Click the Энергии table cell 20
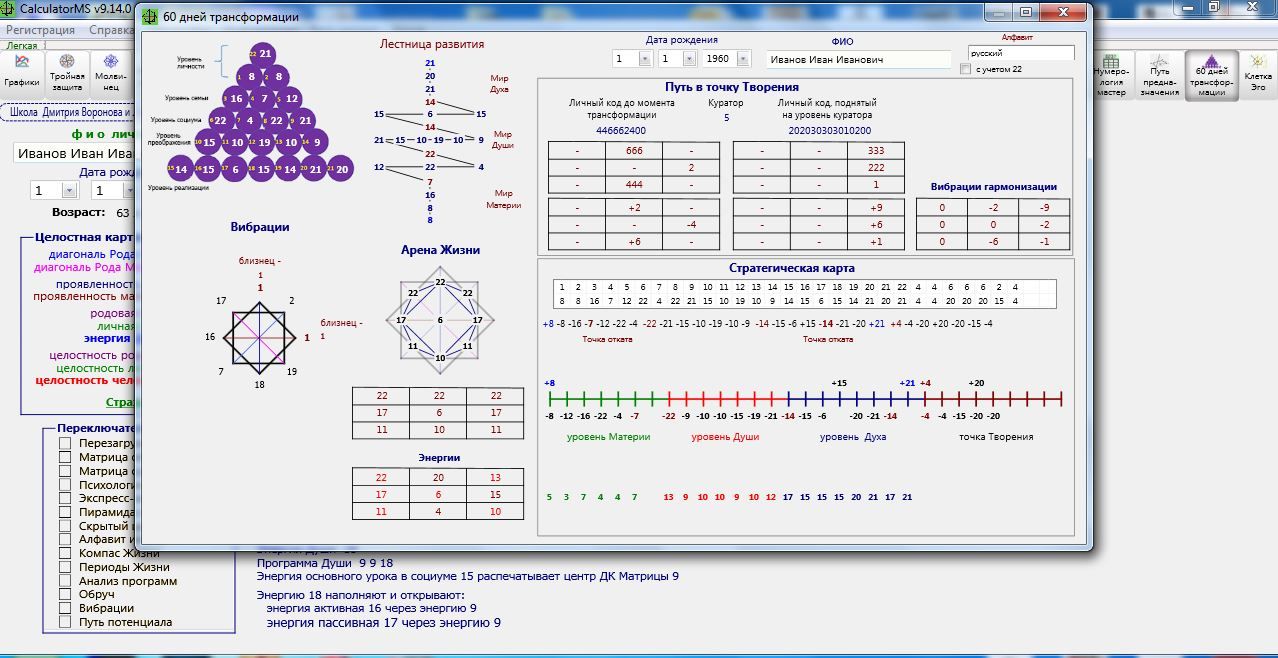This screenshot has width=1278, height=658. click(437, 477)
